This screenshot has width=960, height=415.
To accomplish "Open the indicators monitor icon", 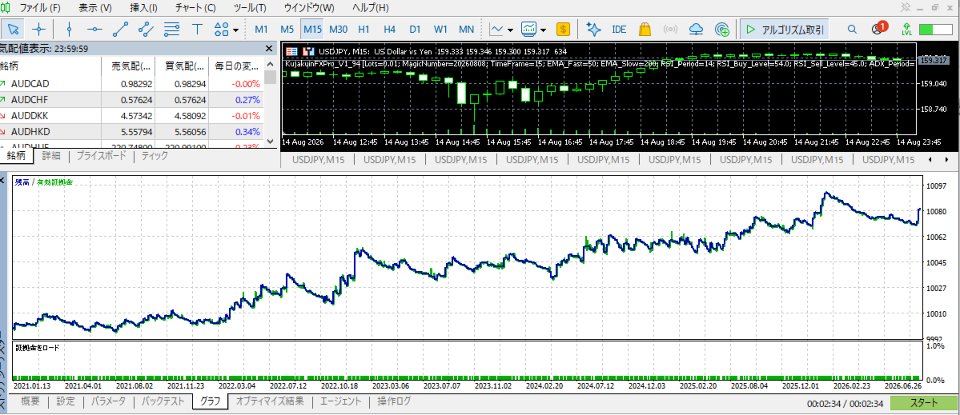I will 529,29.
